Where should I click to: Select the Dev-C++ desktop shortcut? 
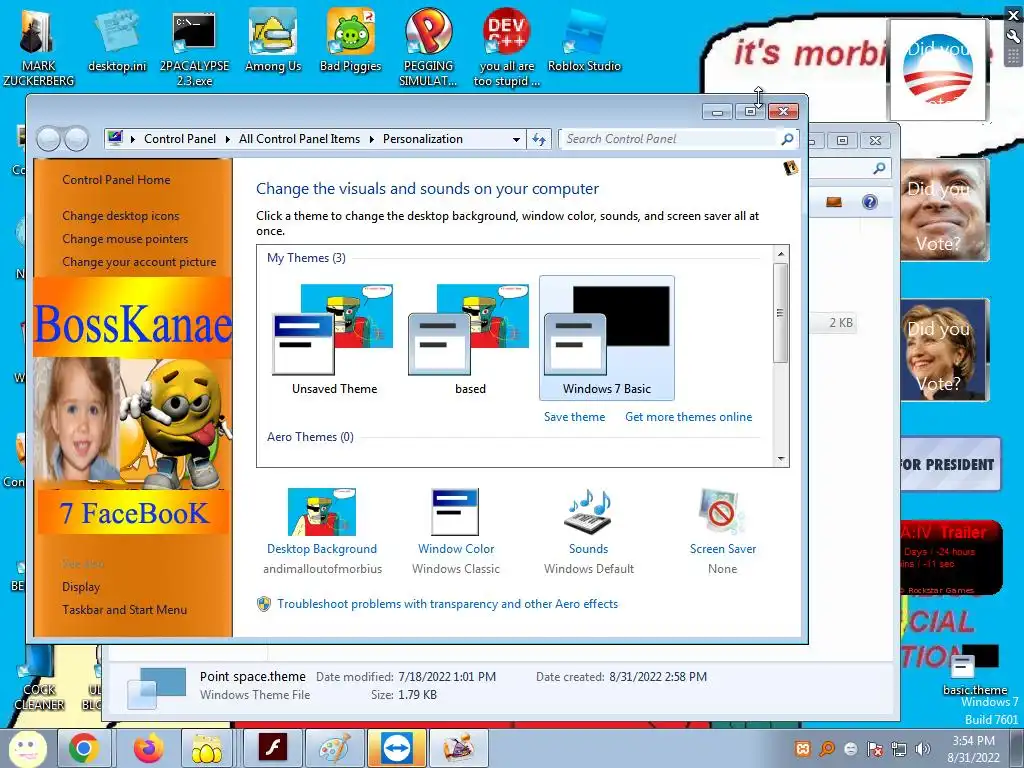507,47
